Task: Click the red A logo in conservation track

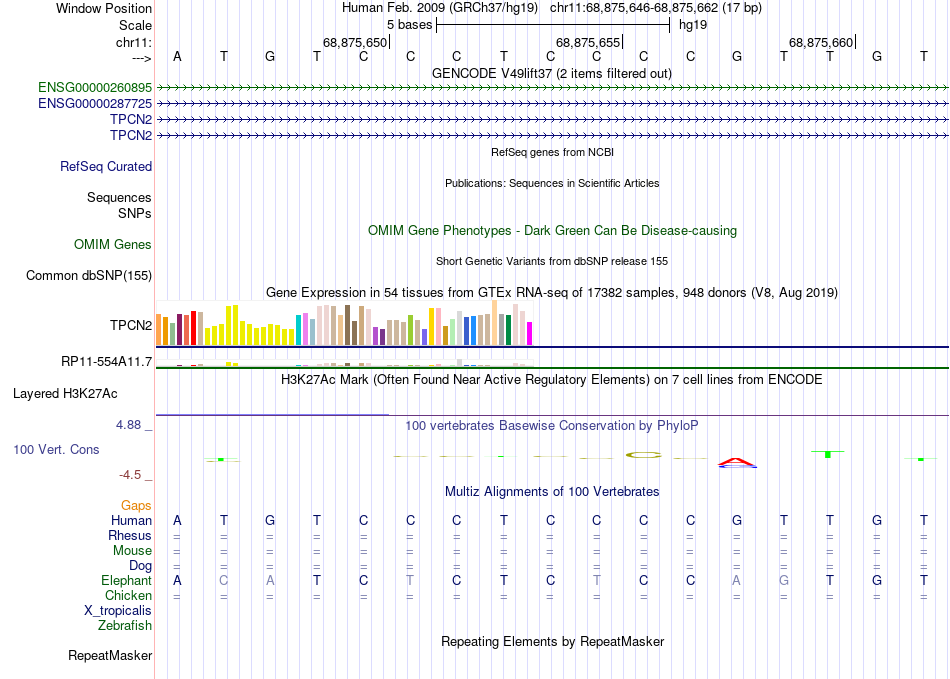Action: point(737,463)
